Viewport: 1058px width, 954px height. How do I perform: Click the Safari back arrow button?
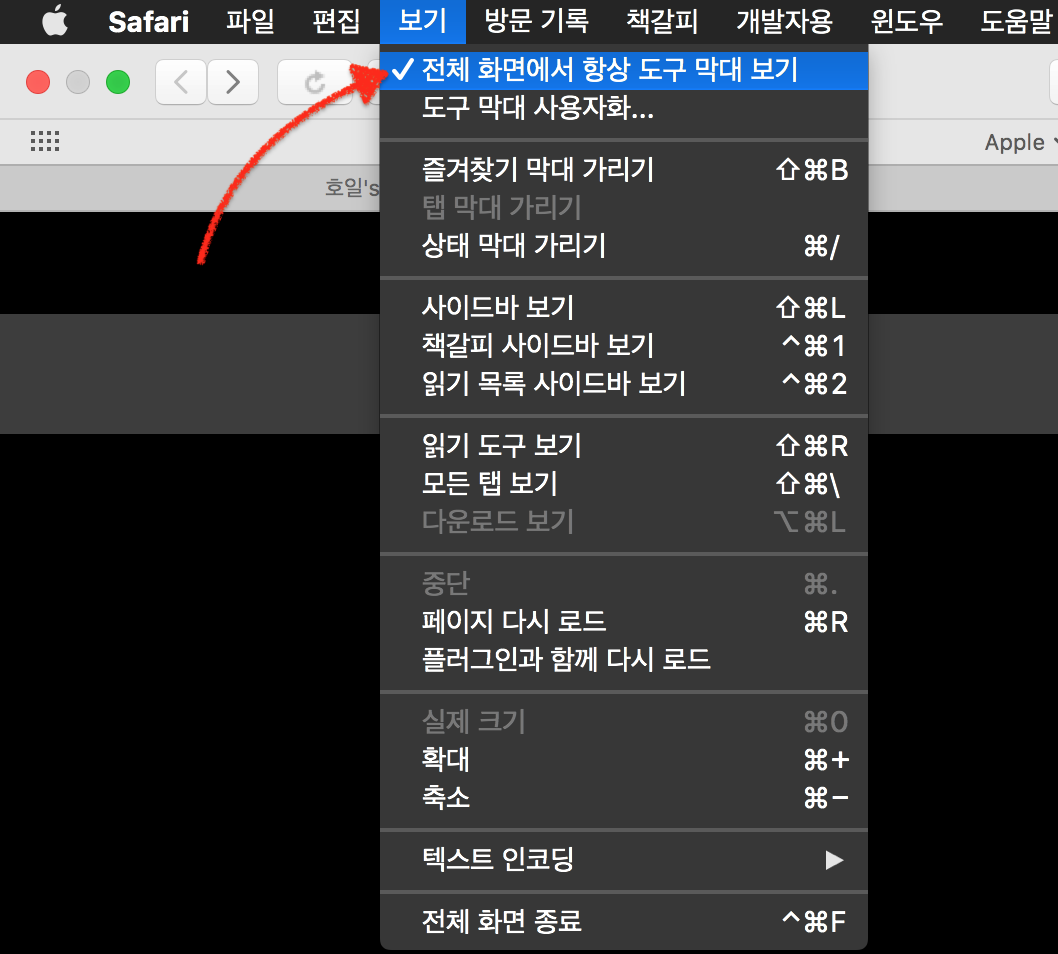181,82
